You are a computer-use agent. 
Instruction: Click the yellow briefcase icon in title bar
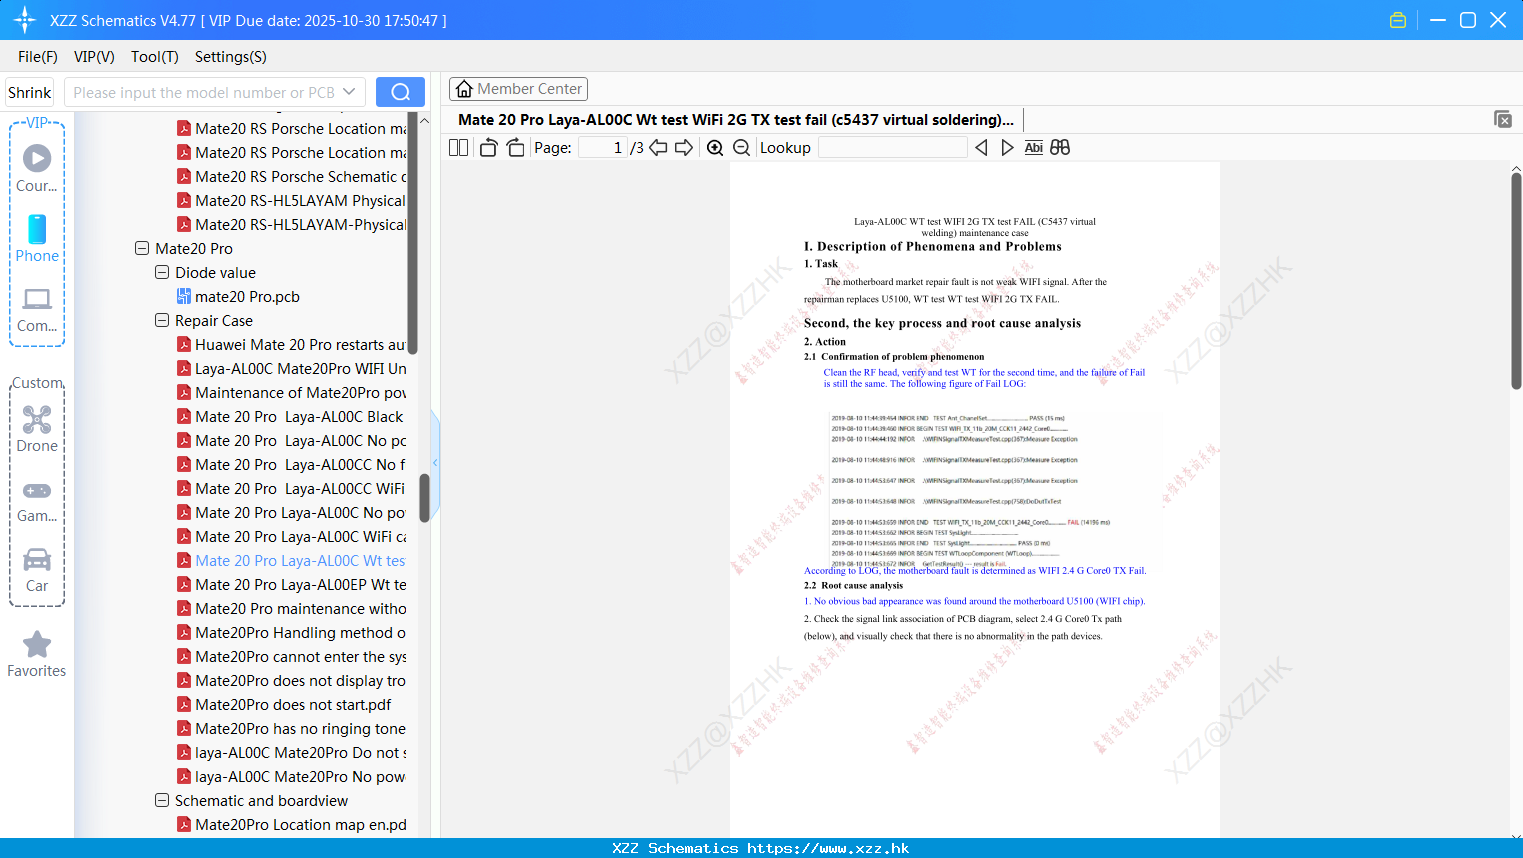point(1398,20)
